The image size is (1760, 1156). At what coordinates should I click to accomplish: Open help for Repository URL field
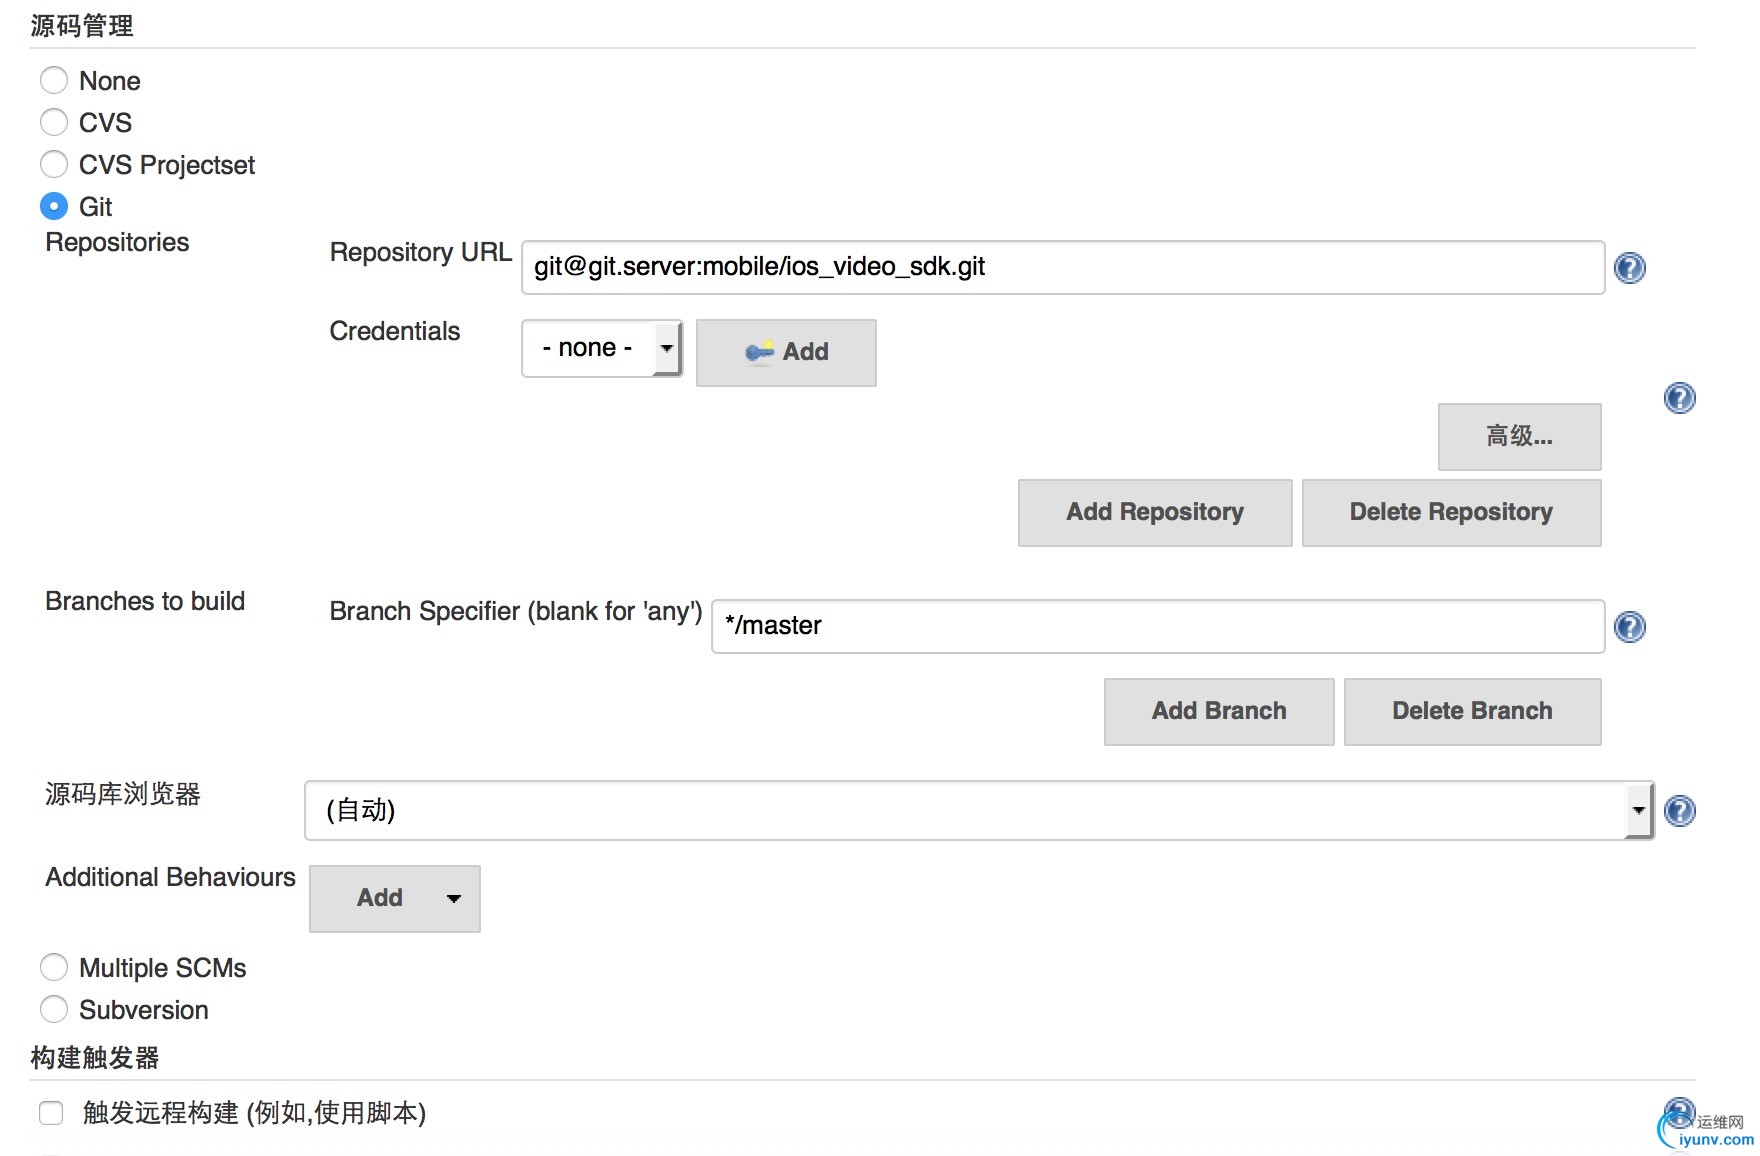(1629, 268)
